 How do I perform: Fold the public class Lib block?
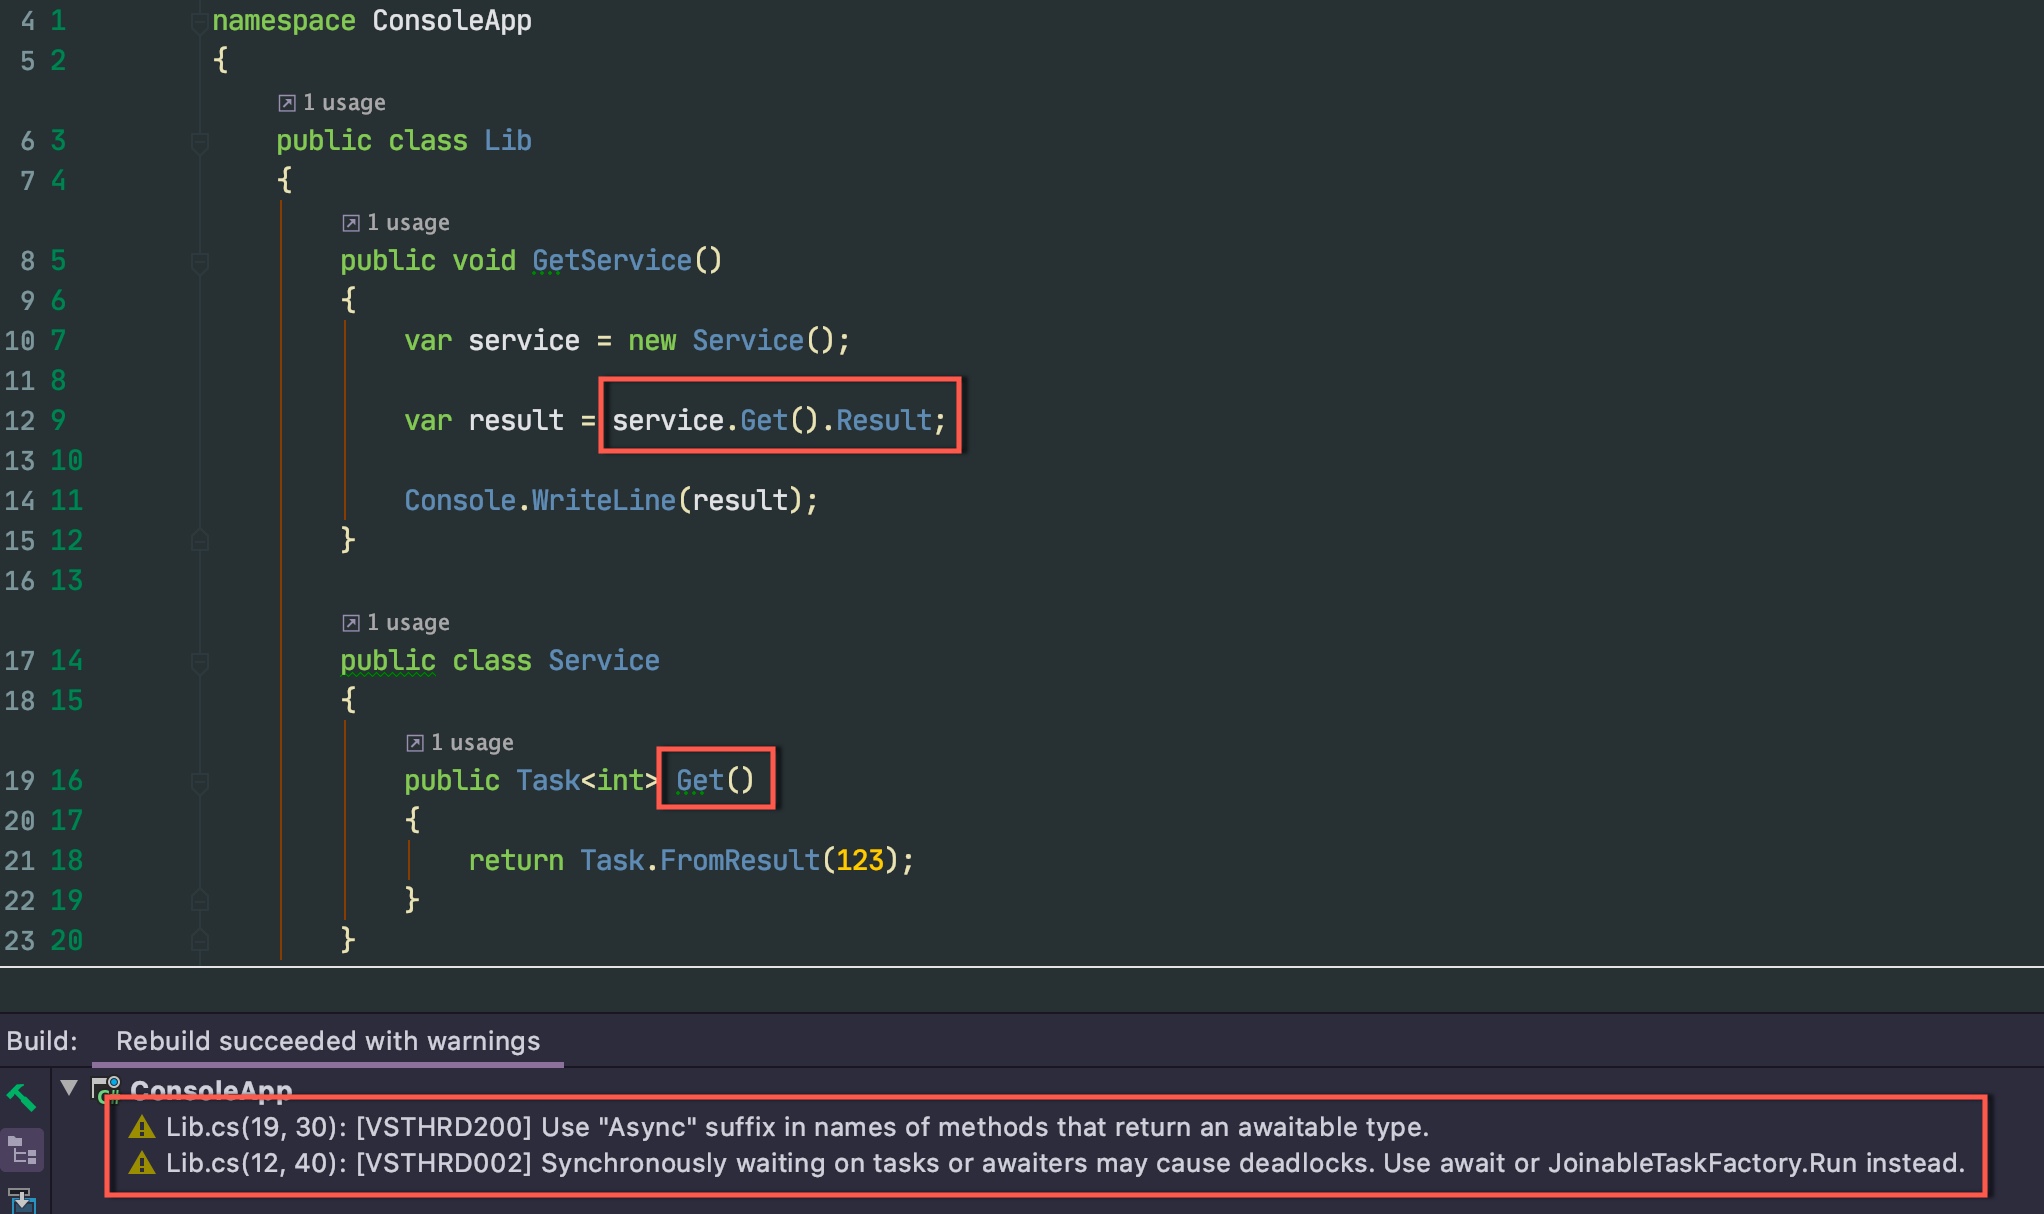[x=199, y=142]
